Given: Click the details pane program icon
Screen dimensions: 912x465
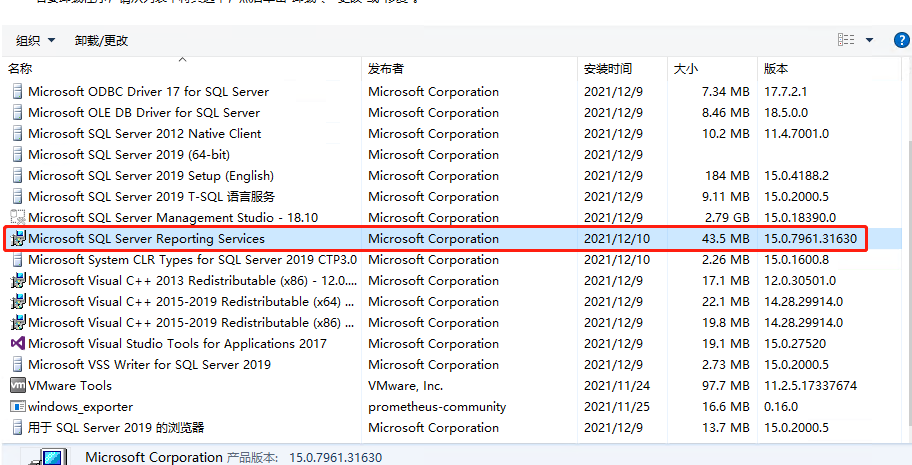Looking at the screenshot, I should tap(49, 456).
